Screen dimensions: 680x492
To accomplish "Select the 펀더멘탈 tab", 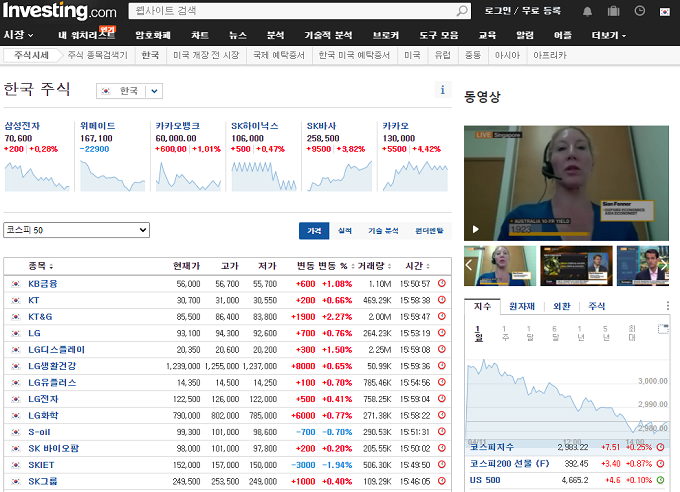I will (429, 231).
